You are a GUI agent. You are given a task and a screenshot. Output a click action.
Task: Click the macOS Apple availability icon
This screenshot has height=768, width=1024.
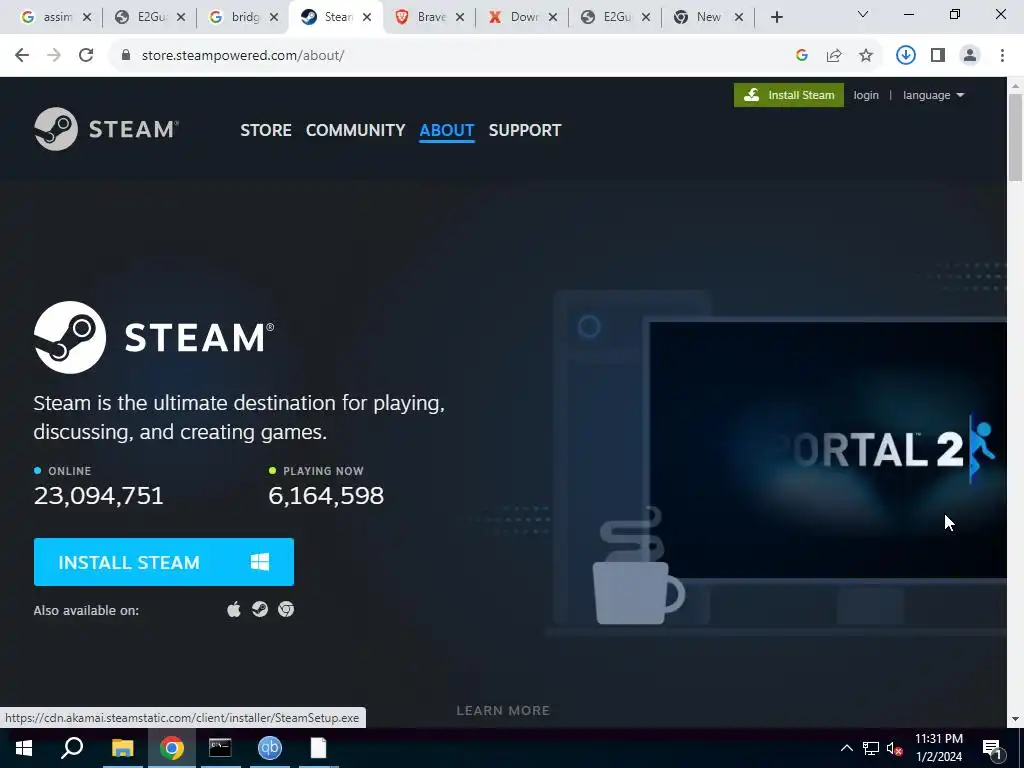click(234, 609)
